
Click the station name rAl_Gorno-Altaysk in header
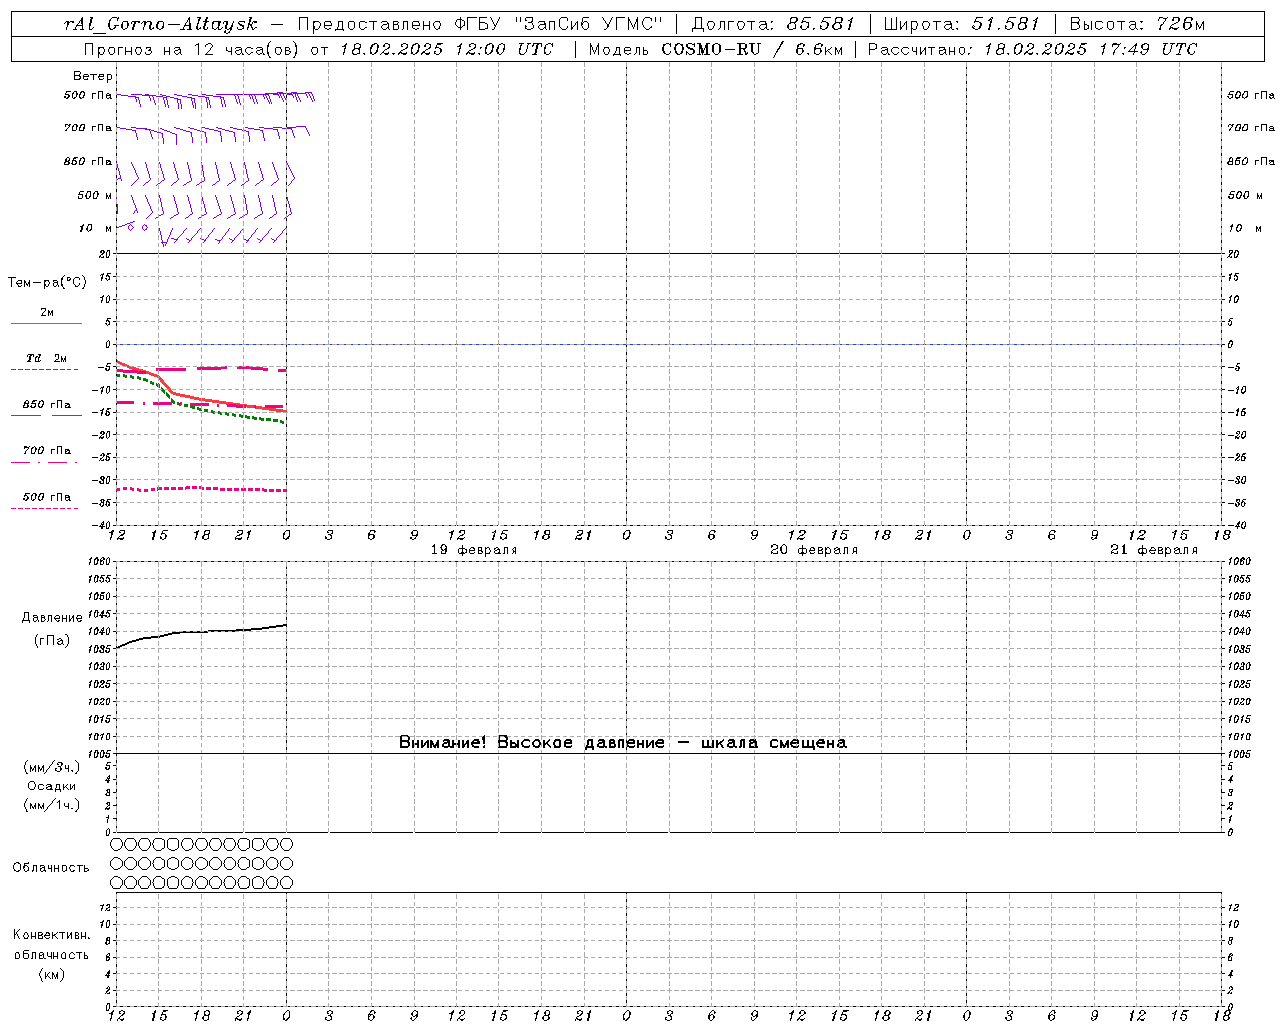click(161, 24)
